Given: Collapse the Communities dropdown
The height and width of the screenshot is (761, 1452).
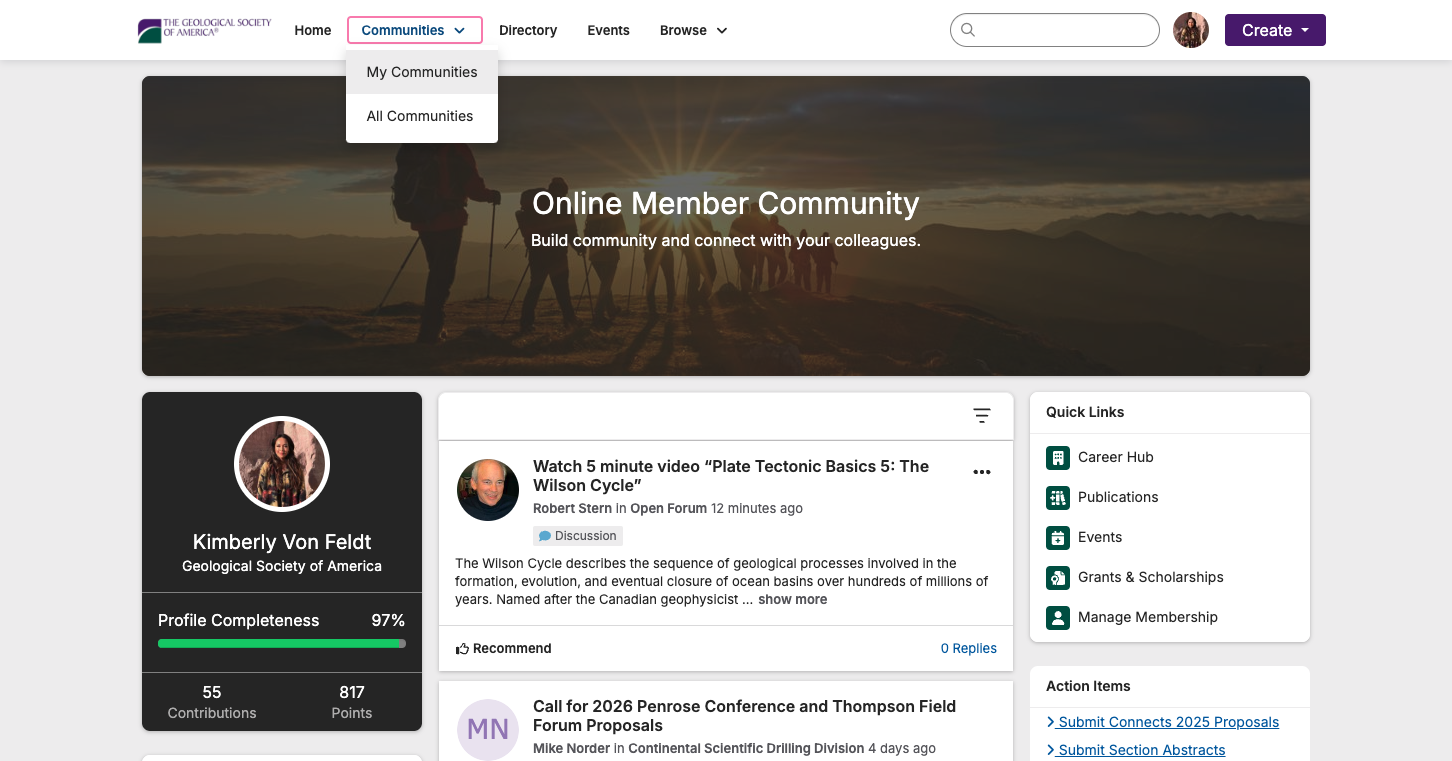Looking at the screenshot, I should tap(414, 30).
